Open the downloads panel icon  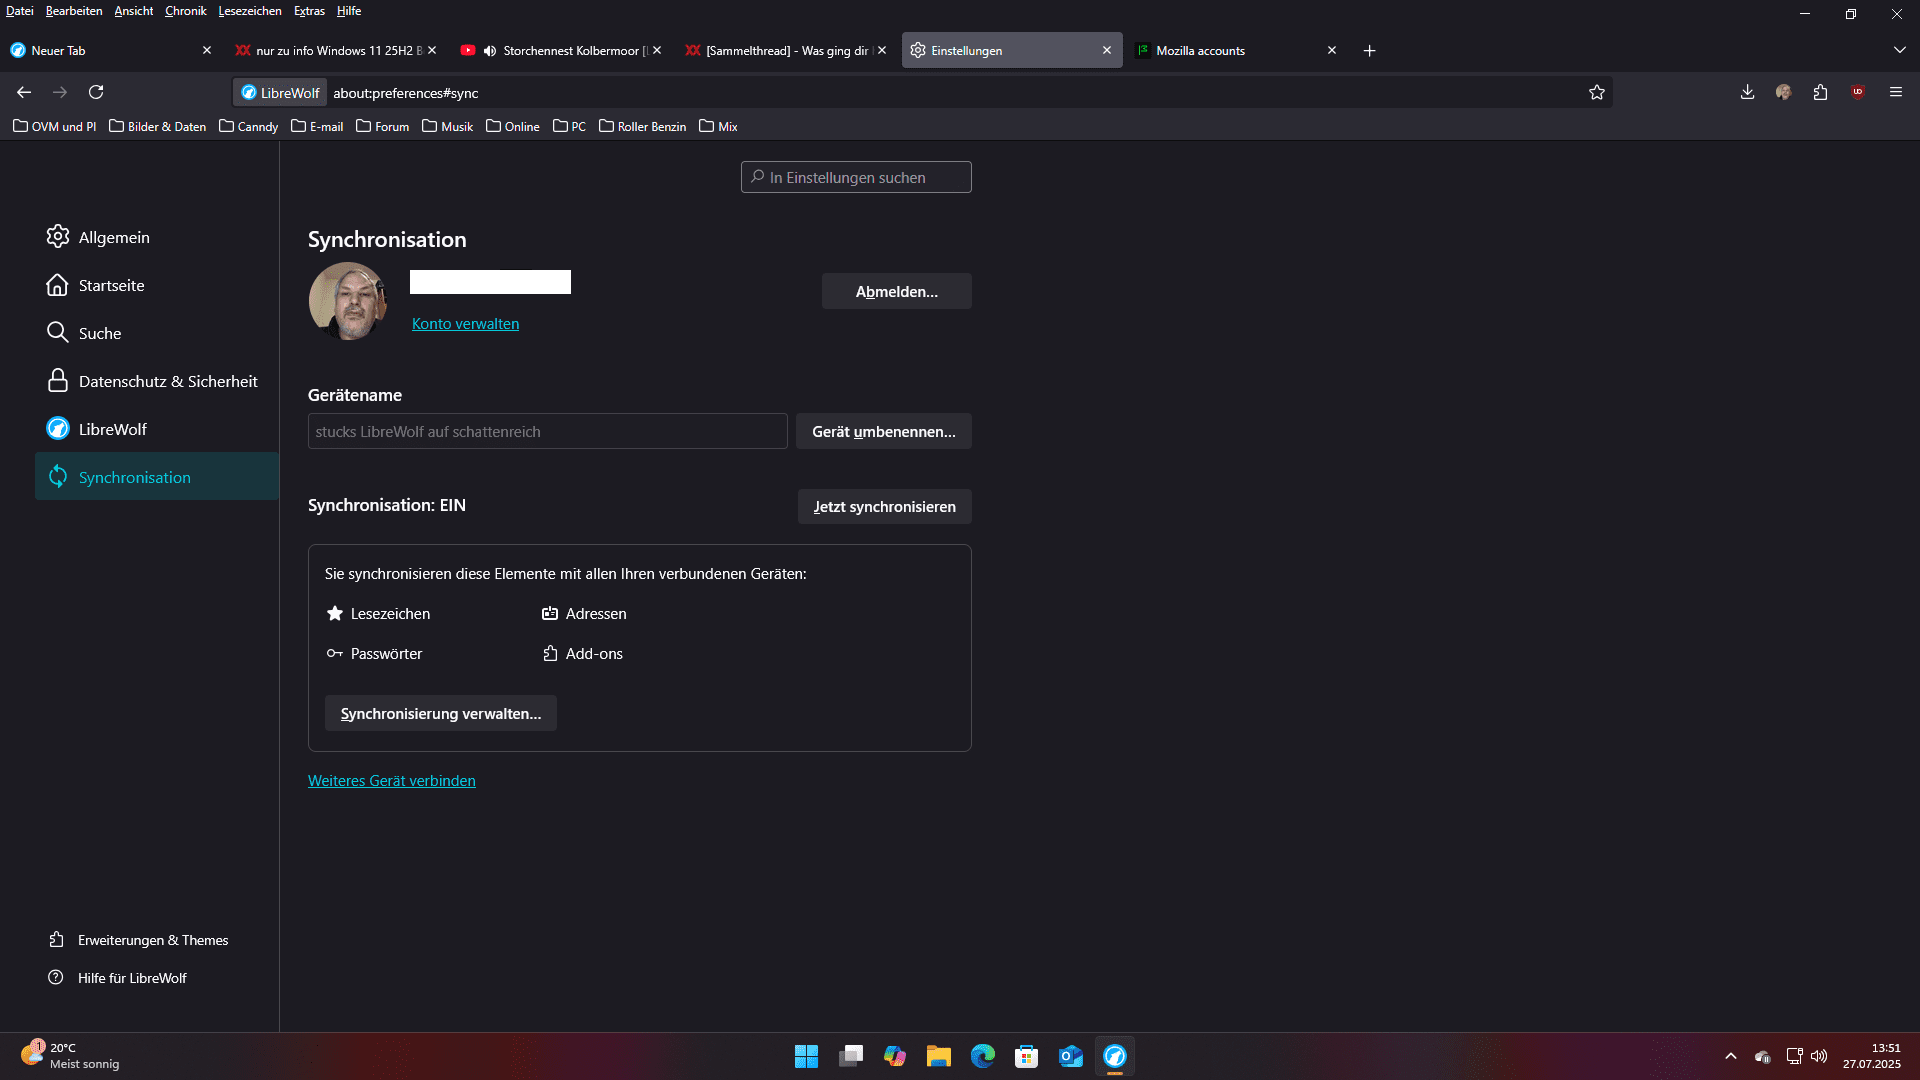(1747, 92)
